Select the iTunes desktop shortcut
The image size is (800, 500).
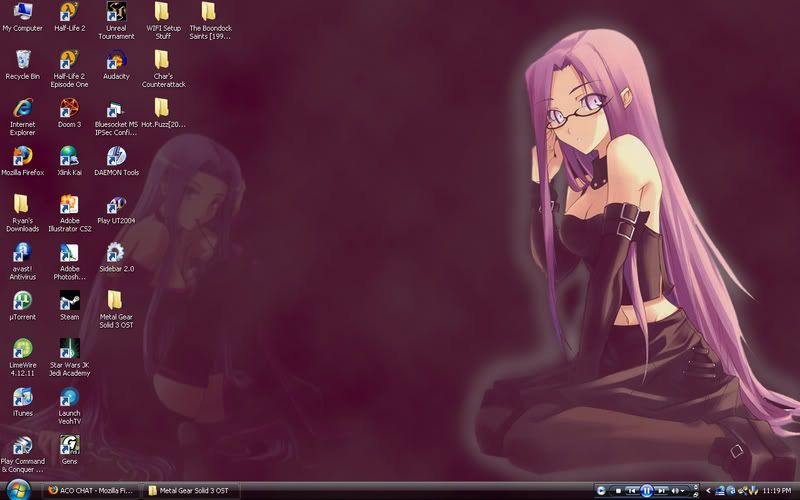coord(22,396)
